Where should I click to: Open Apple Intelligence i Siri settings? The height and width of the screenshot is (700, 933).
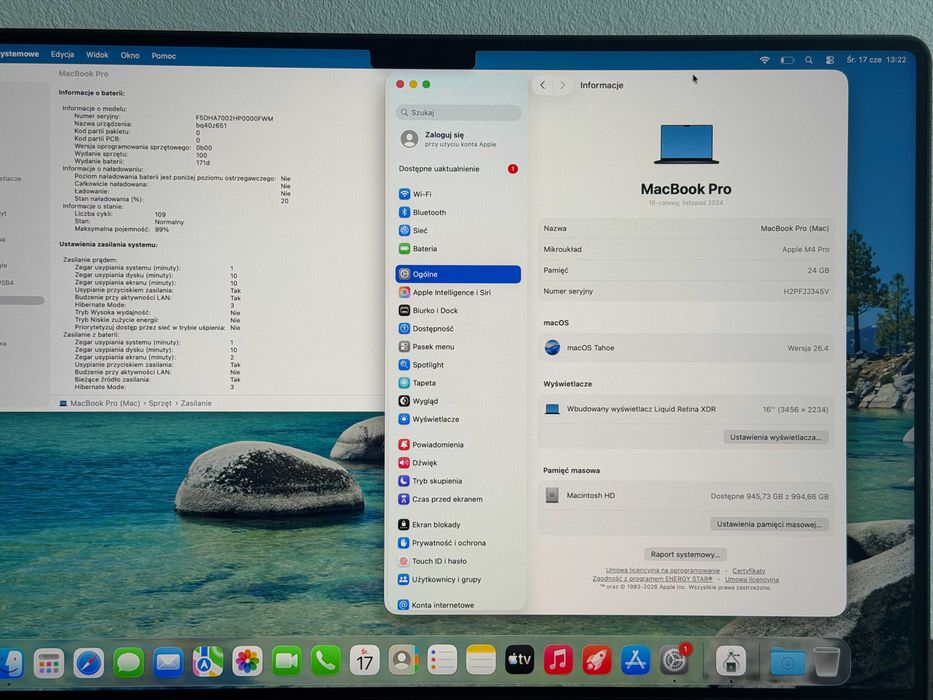(458, 292)
